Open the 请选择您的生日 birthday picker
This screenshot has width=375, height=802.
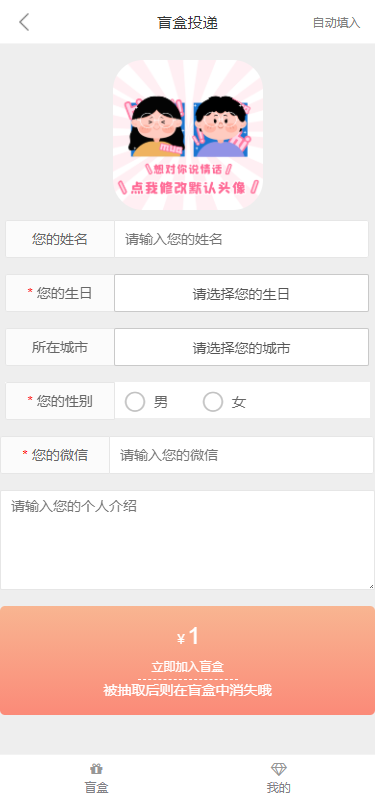tap(241, 293)
